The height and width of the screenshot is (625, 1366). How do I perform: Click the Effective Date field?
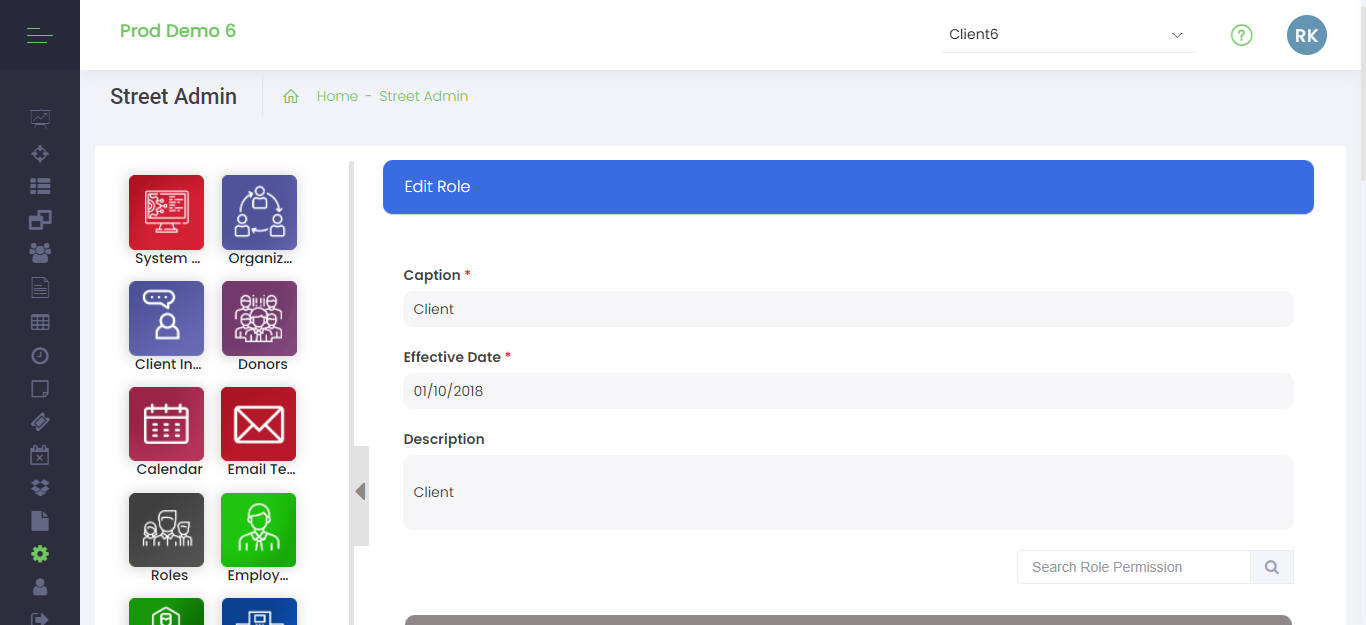tap(848, 391)
